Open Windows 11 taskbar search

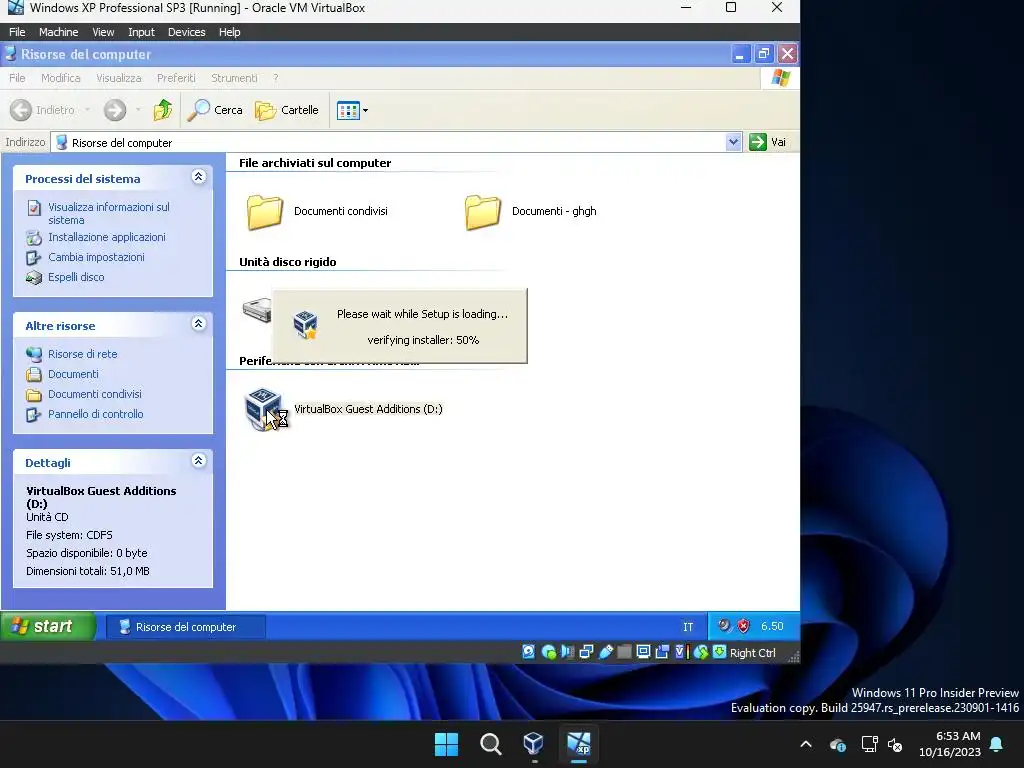click(x=490, y=744)
